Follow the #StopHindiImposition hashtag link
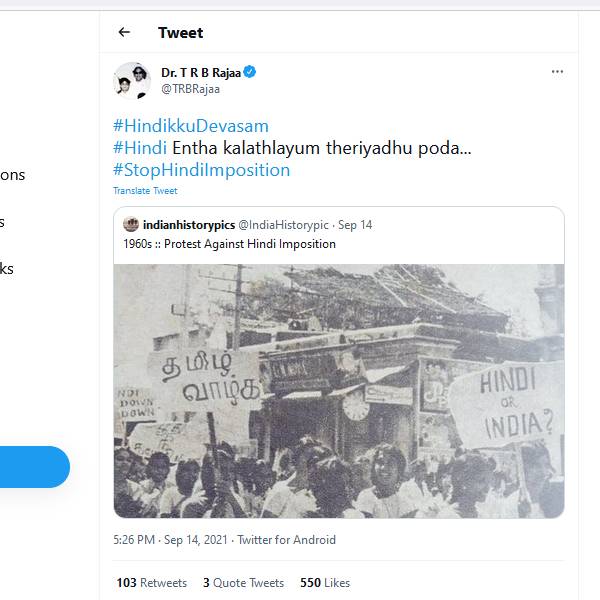Viewport: 600px width, 600px height. point(201,170)
